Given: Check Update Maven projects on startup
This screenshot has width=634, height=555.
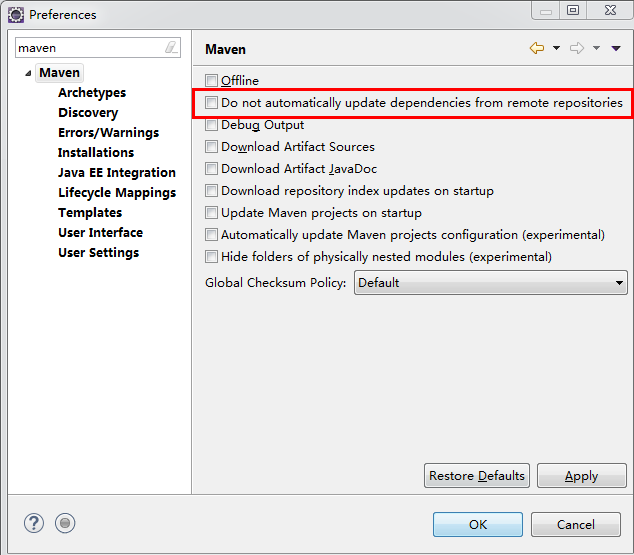Looking at the screenshot, I should 211,213.
